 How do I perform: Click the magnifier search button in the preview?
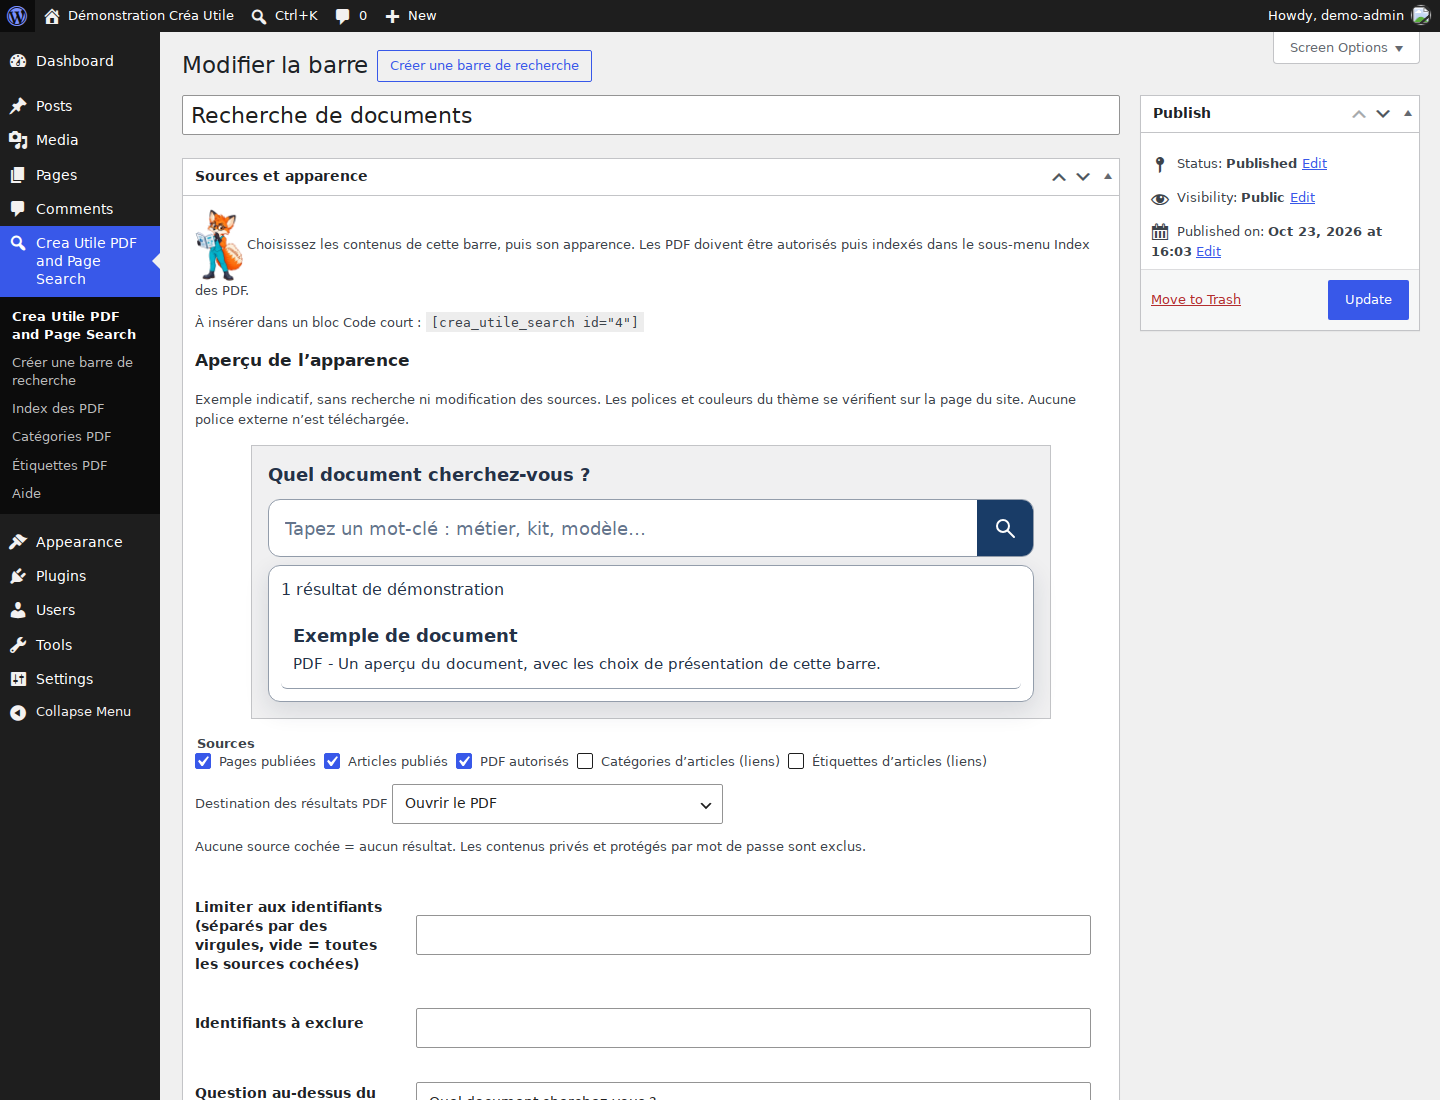click(x=1005, y=528)
